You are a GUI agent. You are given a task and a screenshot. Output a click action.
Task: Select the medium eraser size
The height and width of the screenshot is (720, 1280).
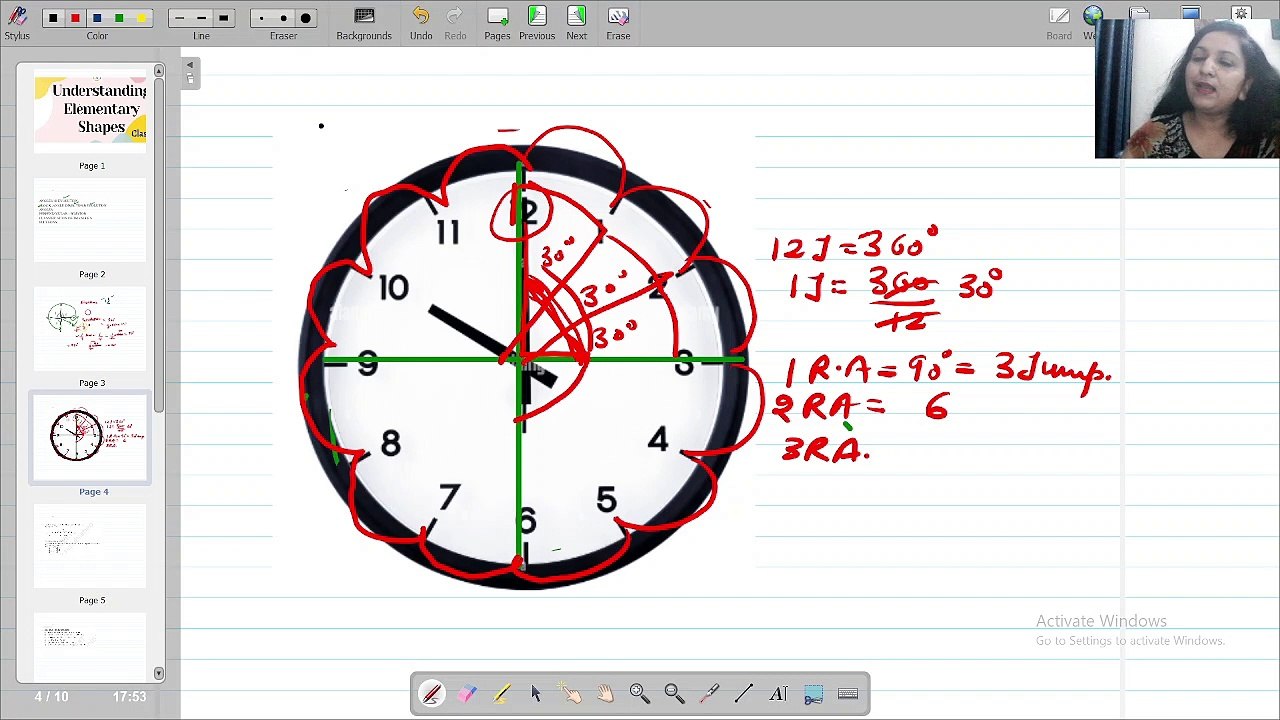click(283, 18)
